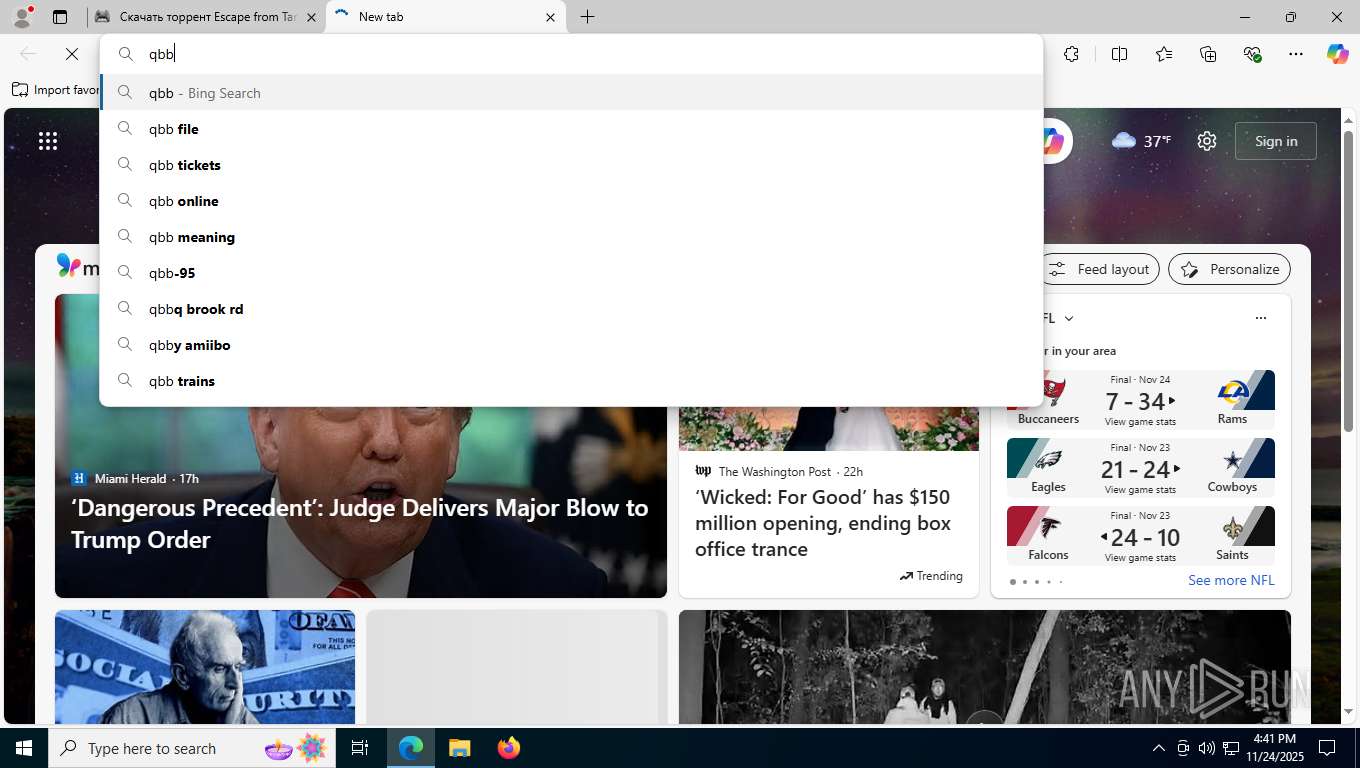Select the qbb - Bing Search suggestion
1360x768 pixels.
(x=571, y=93)
